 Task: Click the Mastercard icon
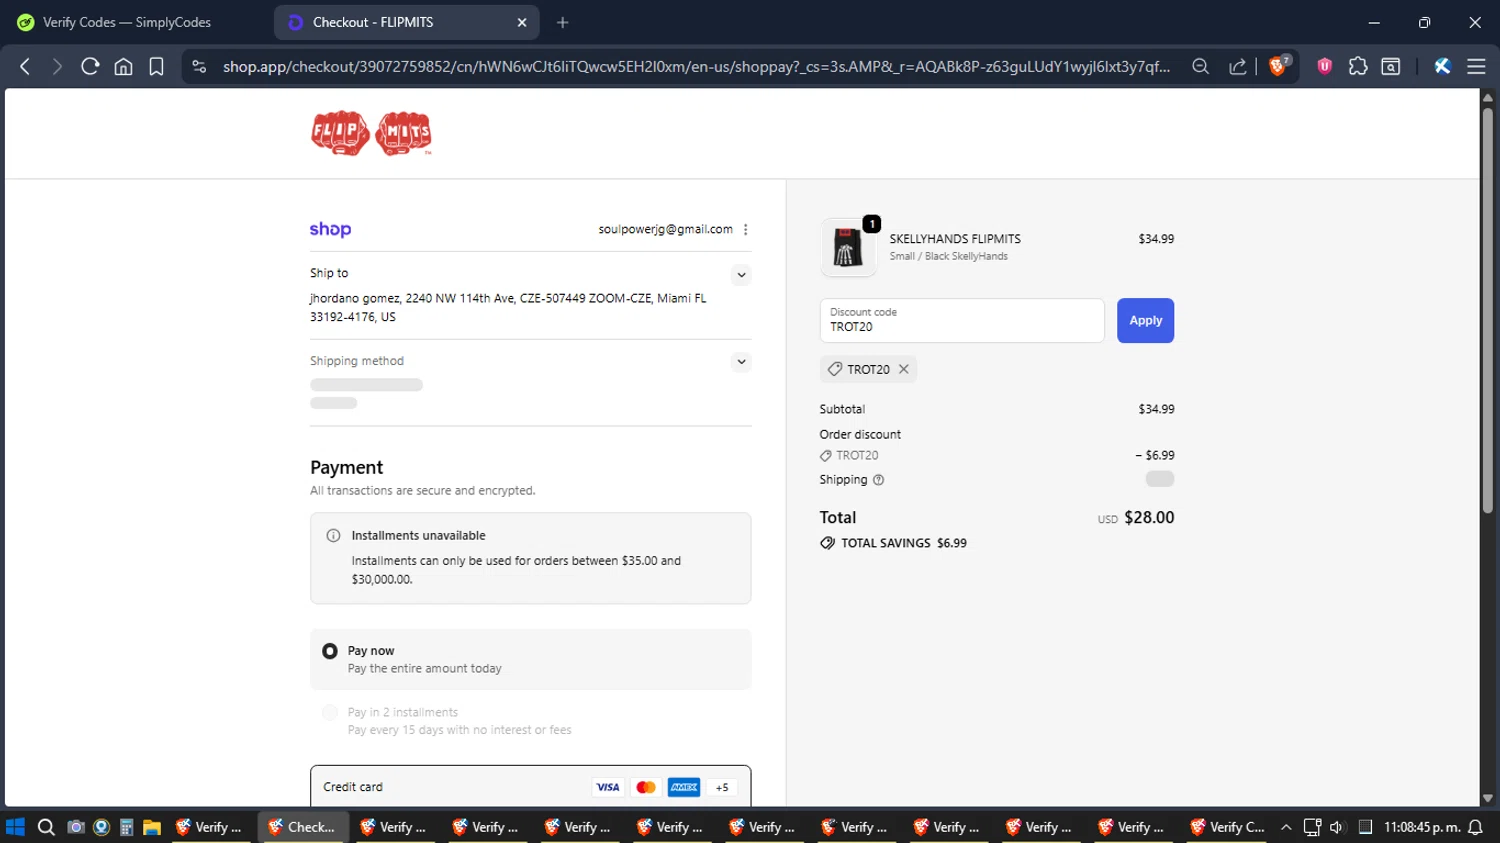646,787
